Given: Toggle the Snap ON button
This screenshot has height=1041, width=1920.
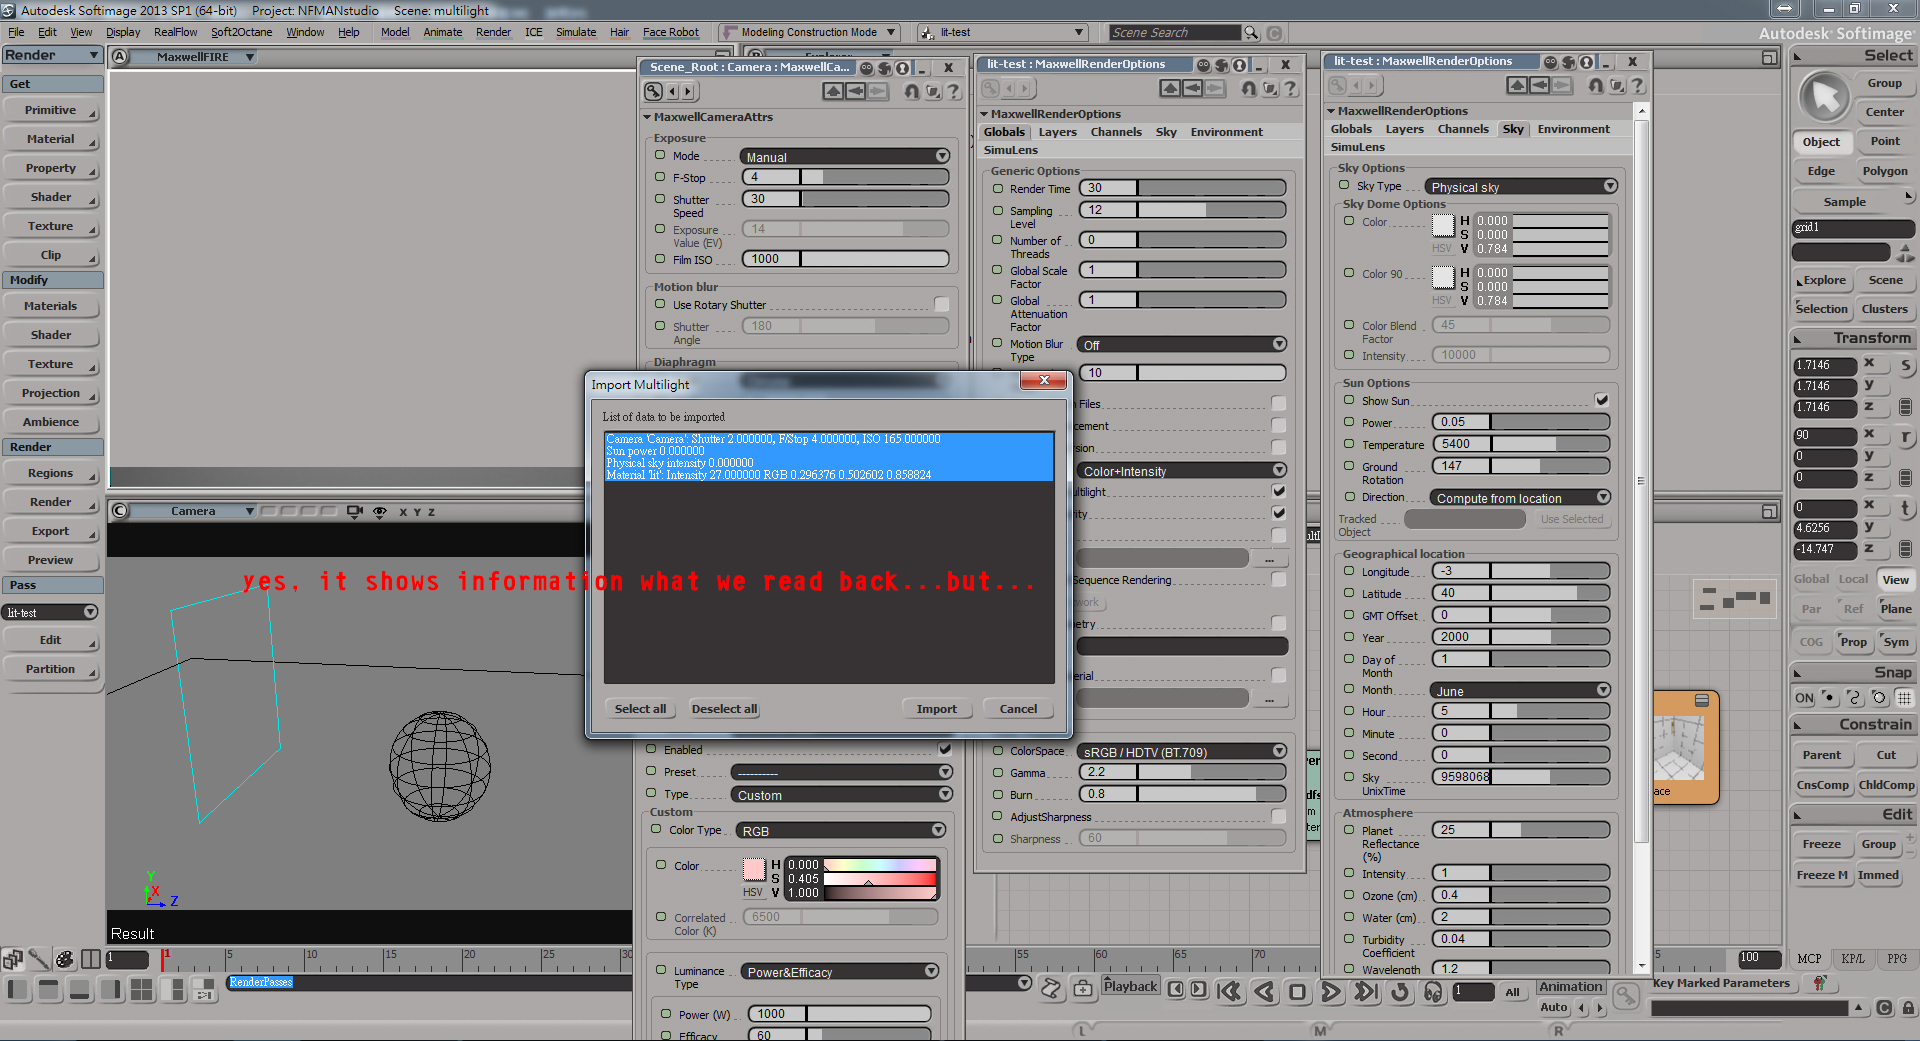Looking at the screenshot, I should [1804, 698].
